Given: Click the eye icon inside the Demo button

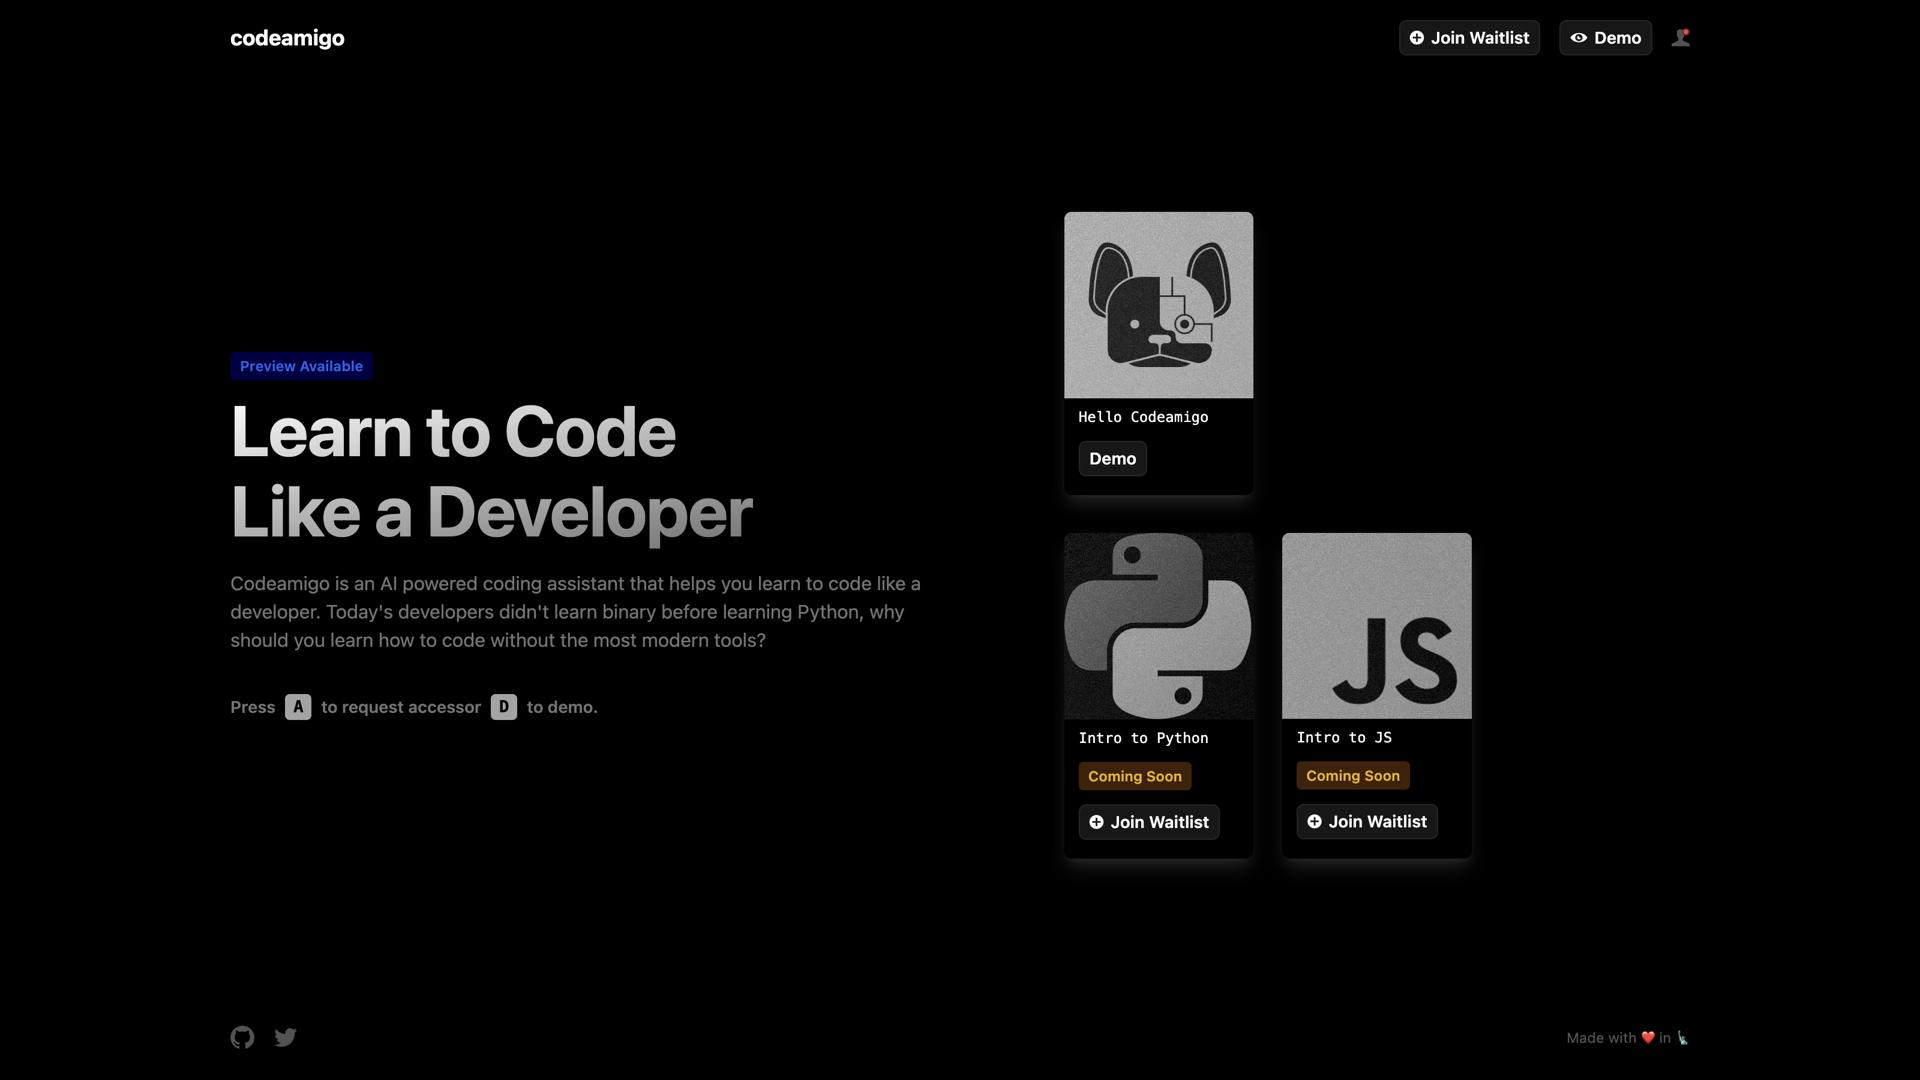Looking at the screenshot, I should pyautogui.click(x=1580, y=38).
